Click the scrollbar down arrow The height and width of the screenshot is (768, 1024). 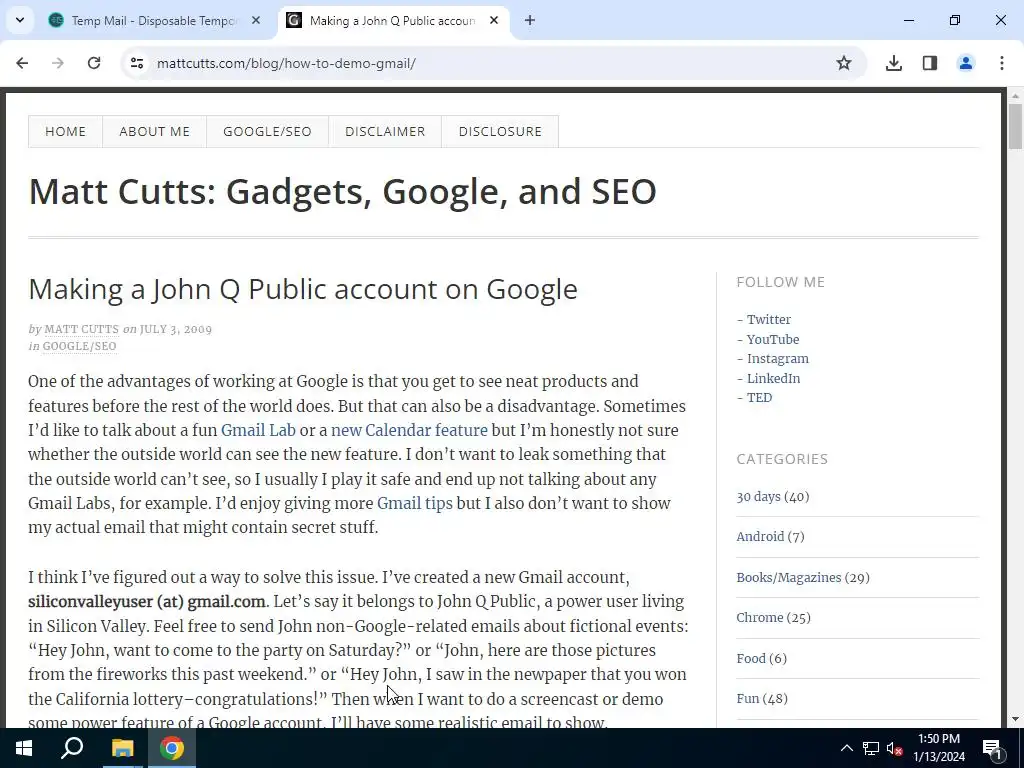pos(1015,720)
